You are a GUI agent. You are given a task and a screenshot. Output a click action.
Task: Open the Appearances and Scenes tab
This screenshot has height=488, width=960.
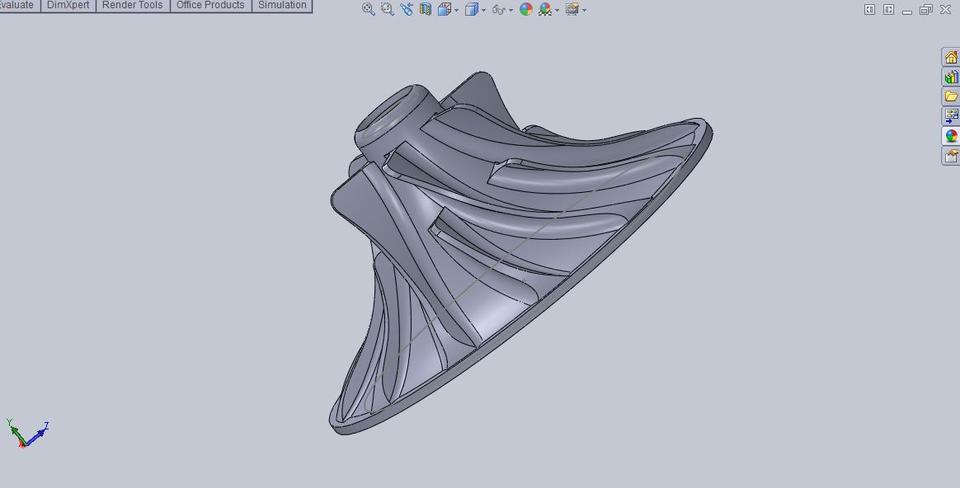coord(951,136)
